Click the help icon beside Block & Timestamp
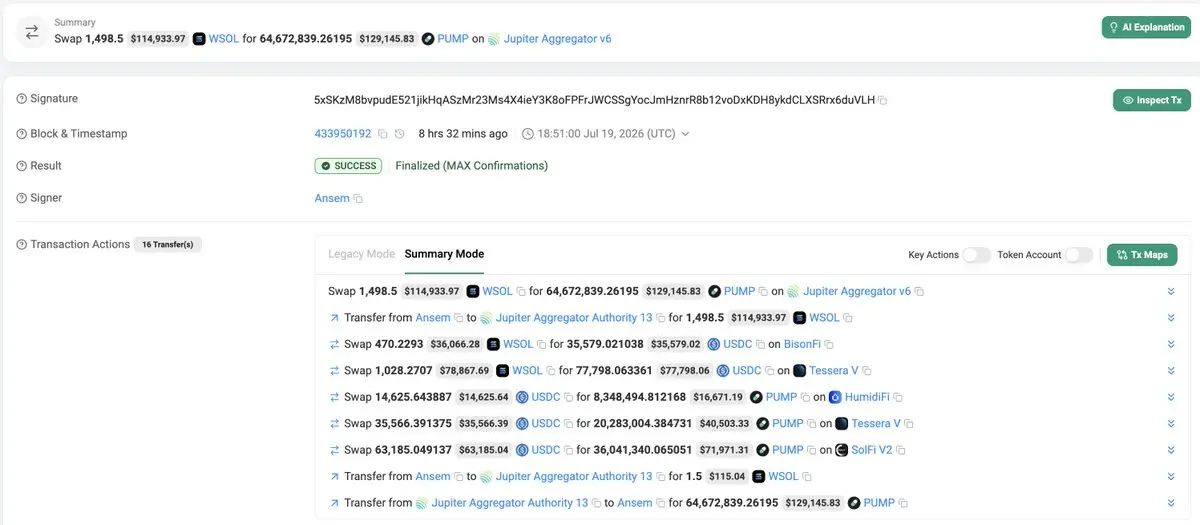The width and height of the screenshot is (1200, 525). tap(22, 134)
